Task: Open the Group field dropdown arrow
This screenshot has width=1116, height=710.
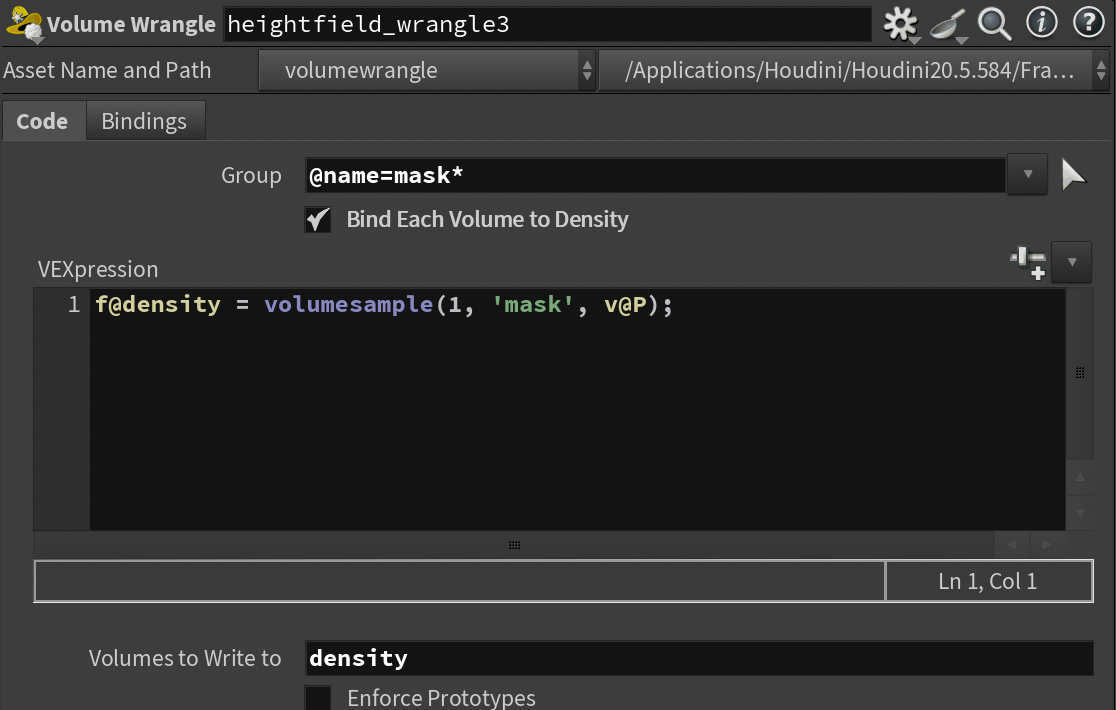Action: point(1027,175)
